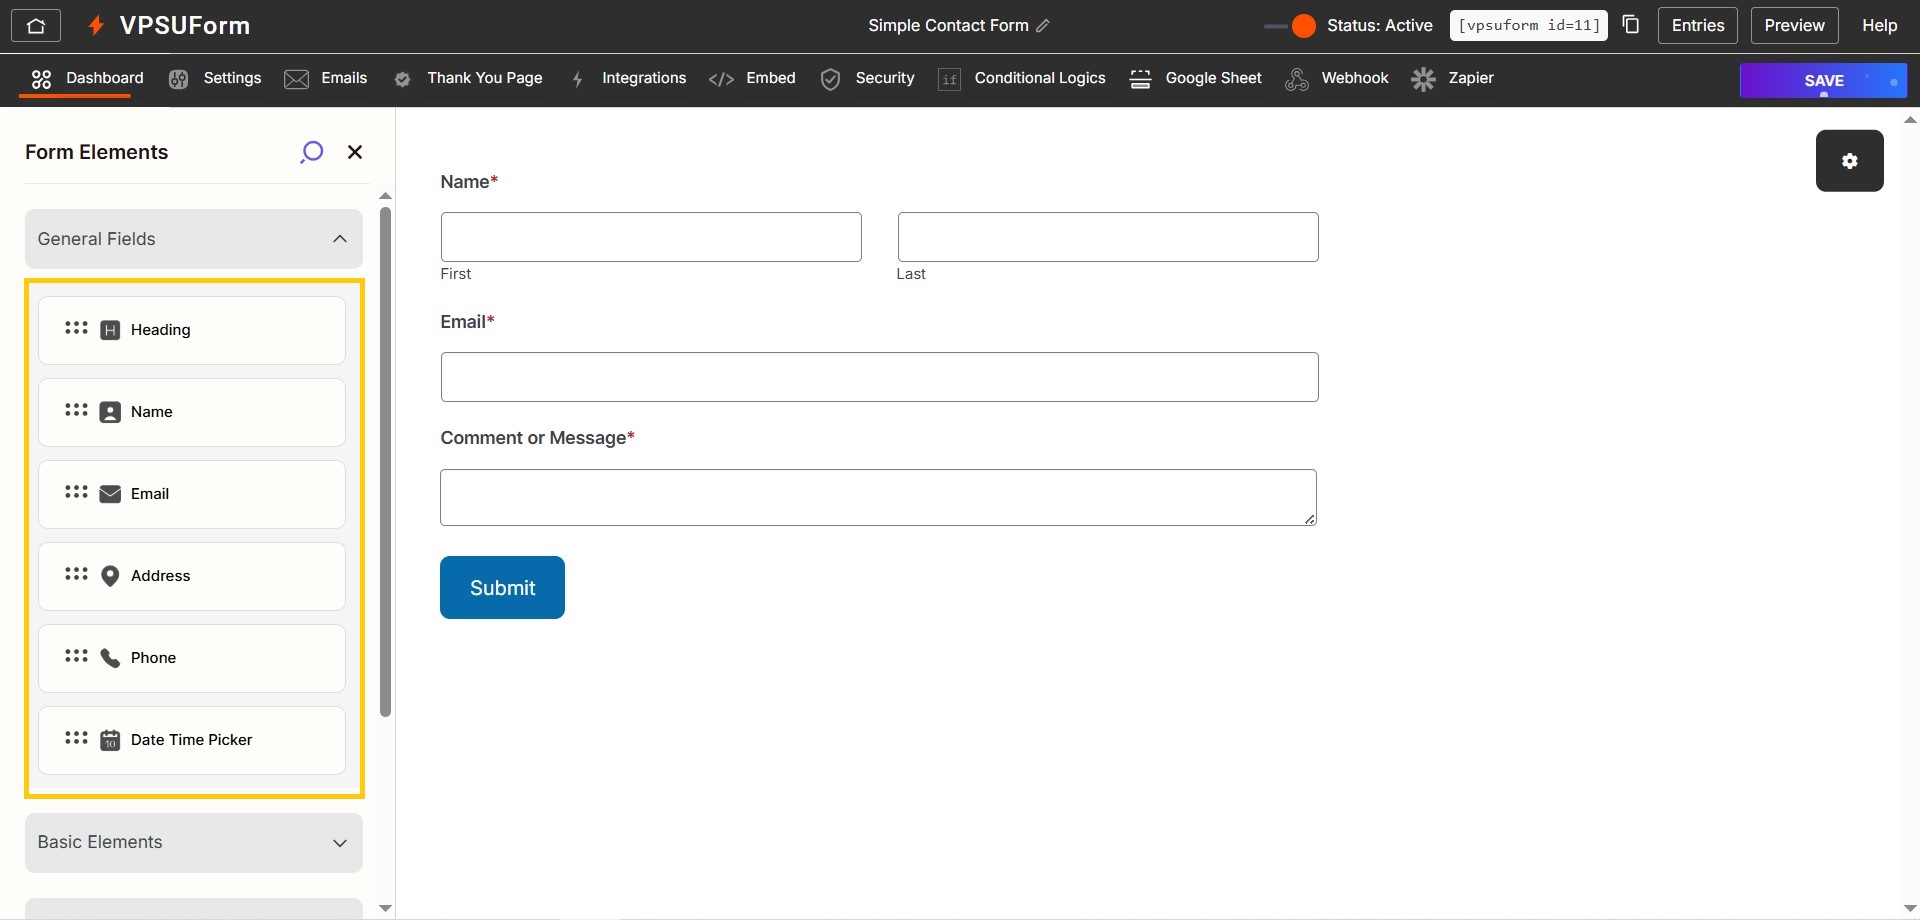Expand the Basic Elements section
1920x920 pixels.
pos(340,843)
